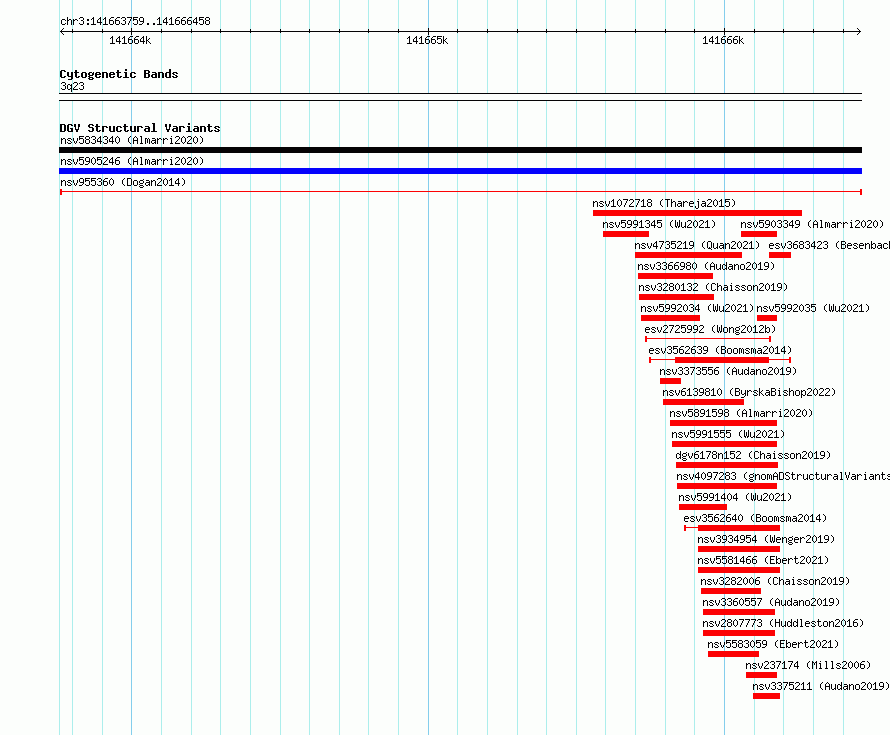
Task: Open variant nsv3282006 (Chaisson2019)
Action: point(775,581)
